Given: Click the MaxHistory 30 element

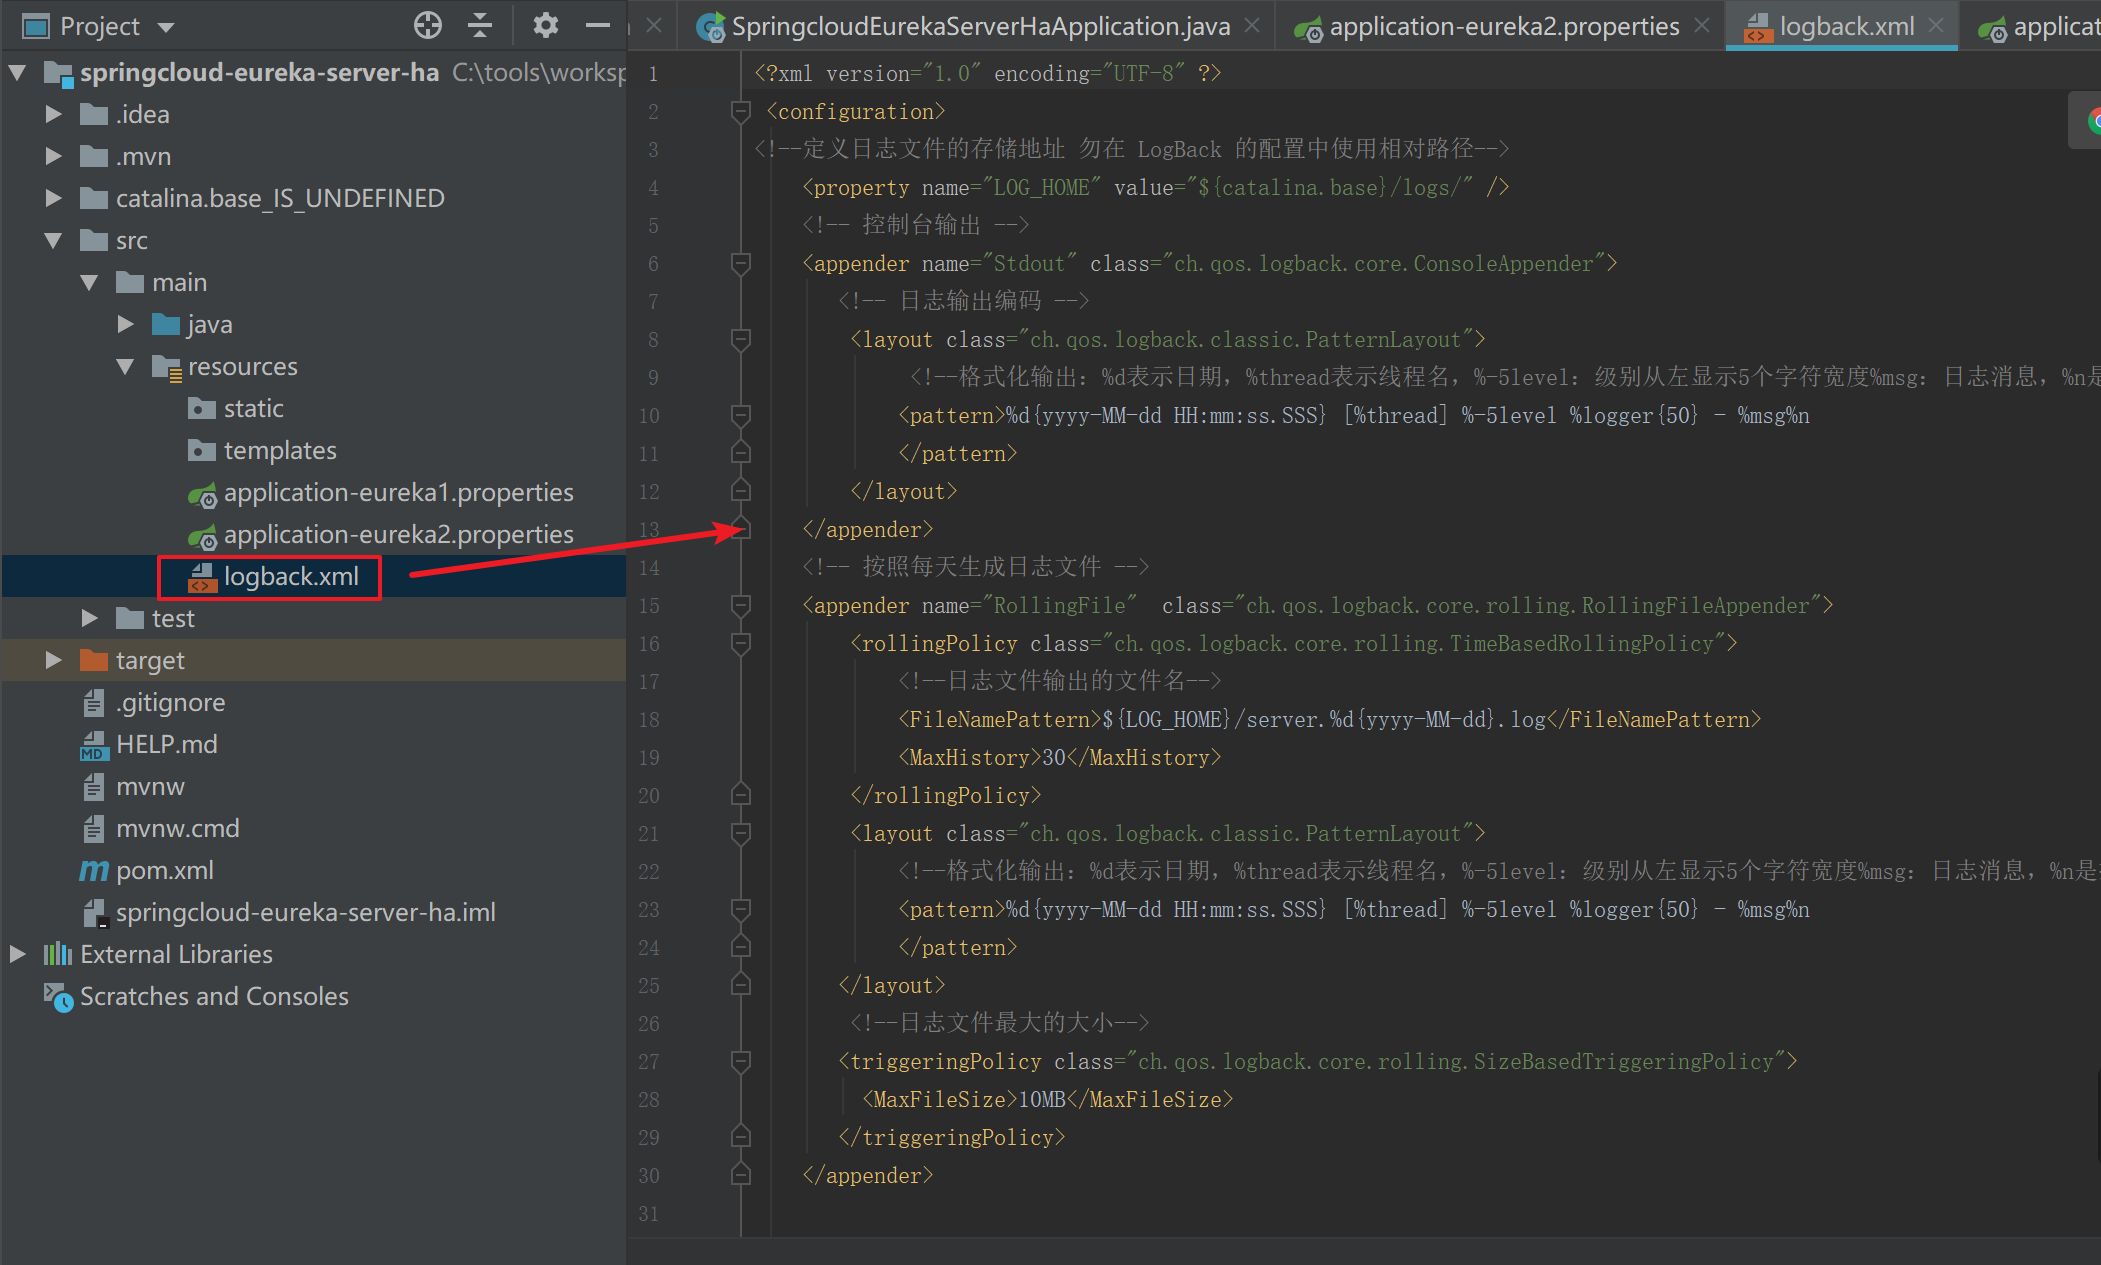Looking at the screenshot, I should [x=1059, y=757].
